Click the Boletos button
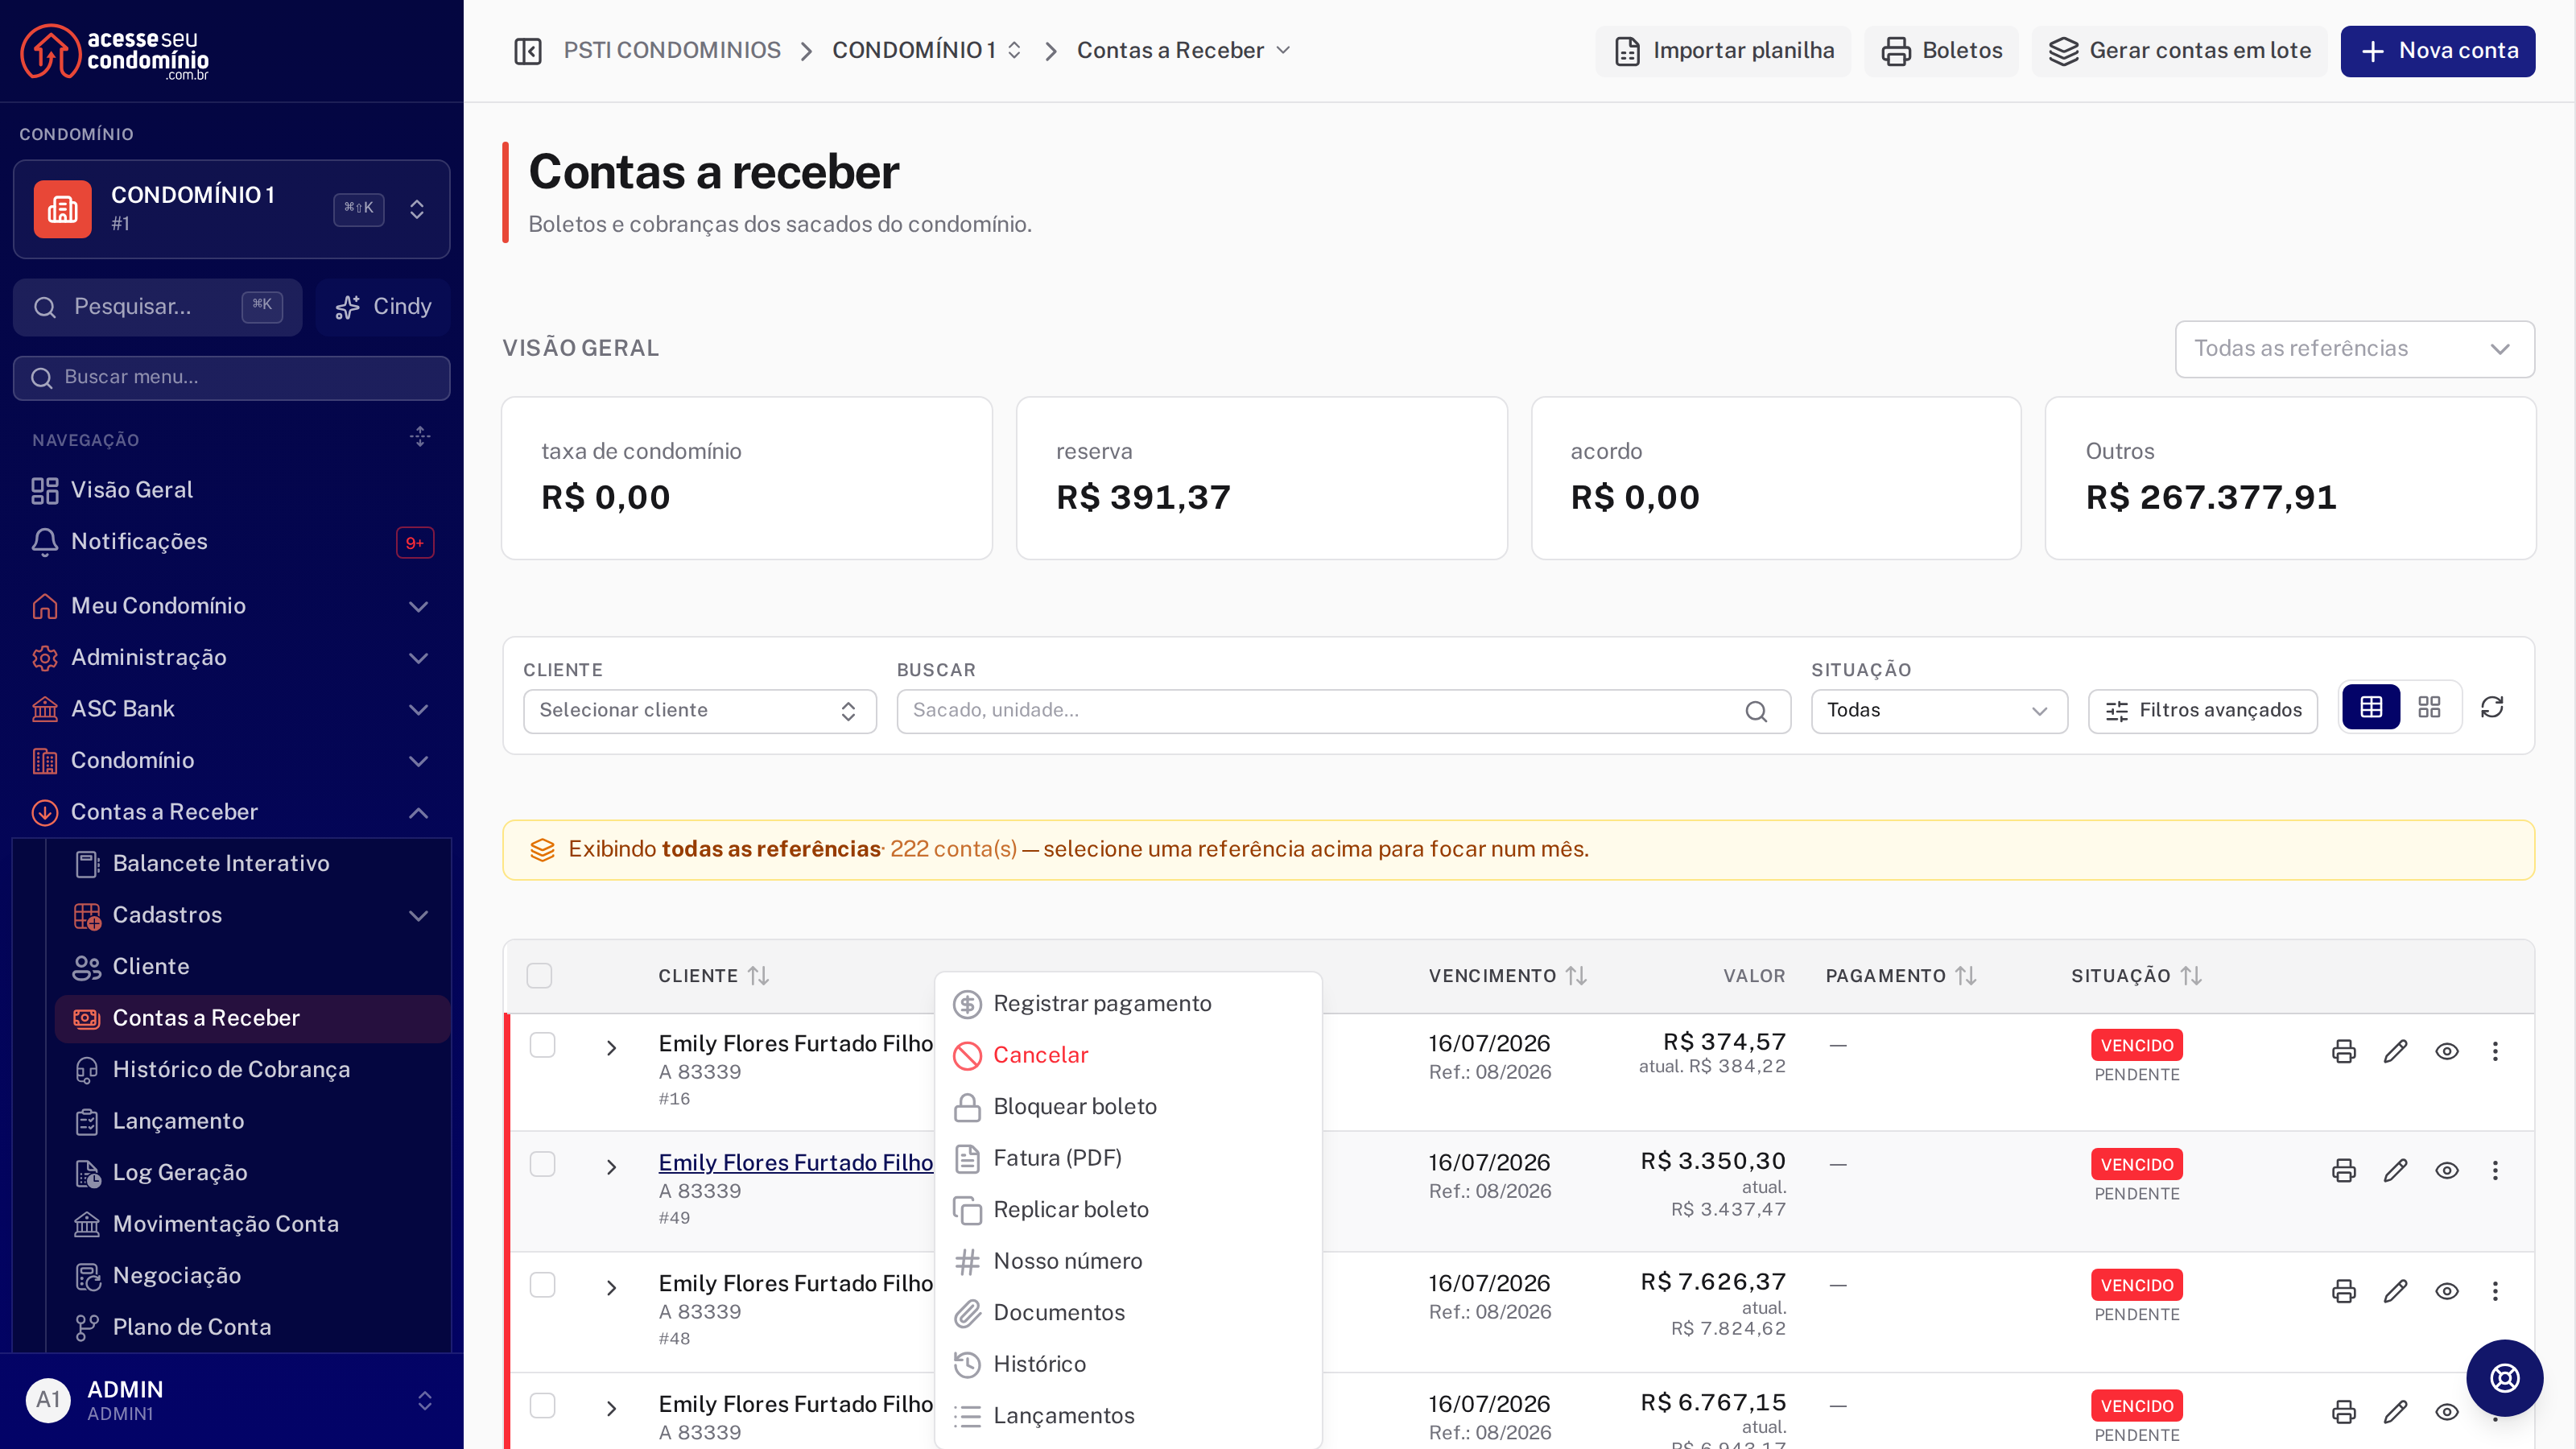2576x1449 pixels. (x=1941, y=51)
